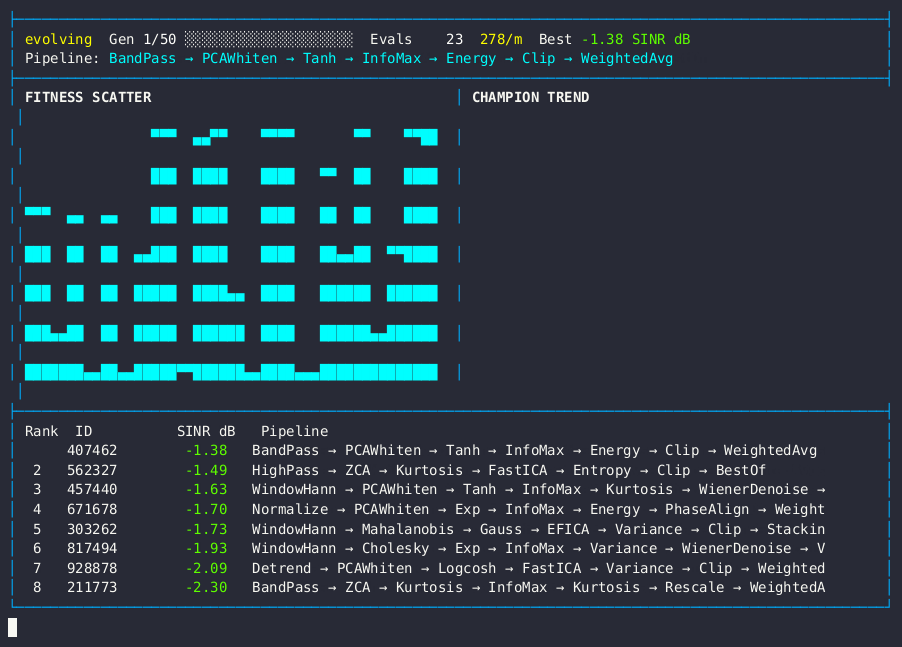The image size is (902, 647).
Task: Select 'WeightedAvg' in the header pipeline
Action: tap(627, 59)
